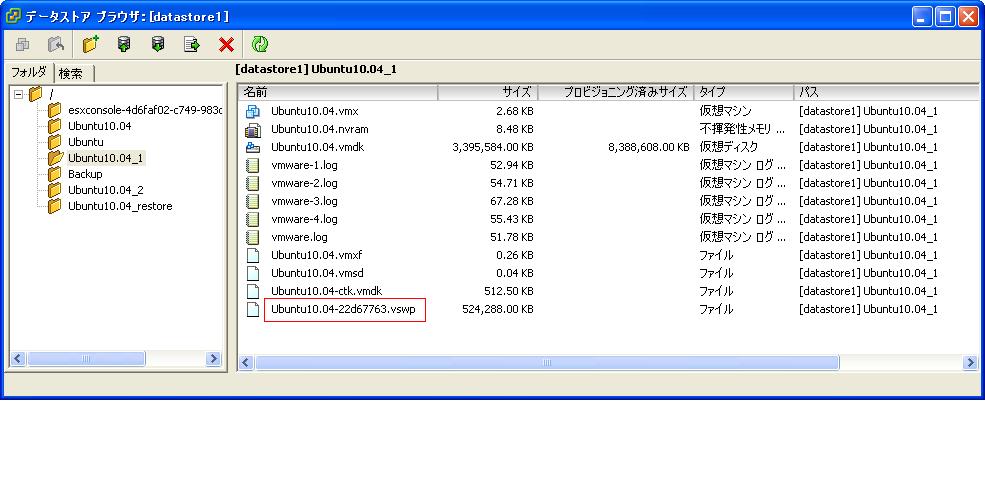The height and width of the screenshot is (477, 985).
Task: Click the vmware-3.log file entry
Action: click(x=304, y=201)
